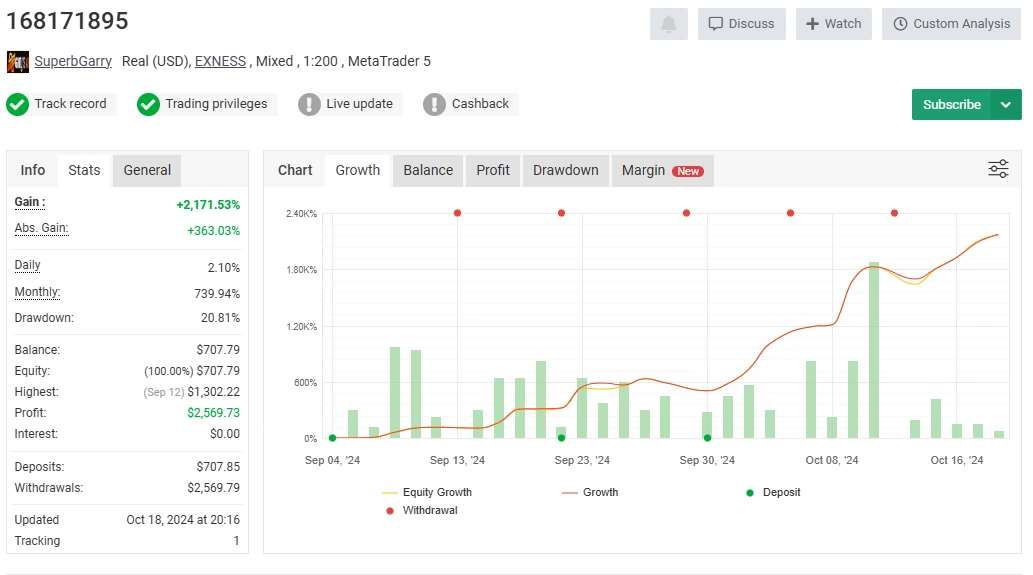Image resolution: width=1033 pixels, height=575 pixels.
Task: Click the deposit marker at Sep 04
Action: point(333,438)
